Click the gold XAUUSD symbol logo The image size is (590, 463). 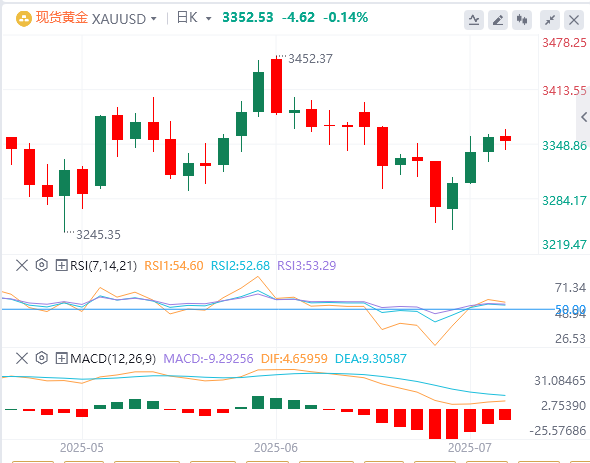(x=24, y=19)
